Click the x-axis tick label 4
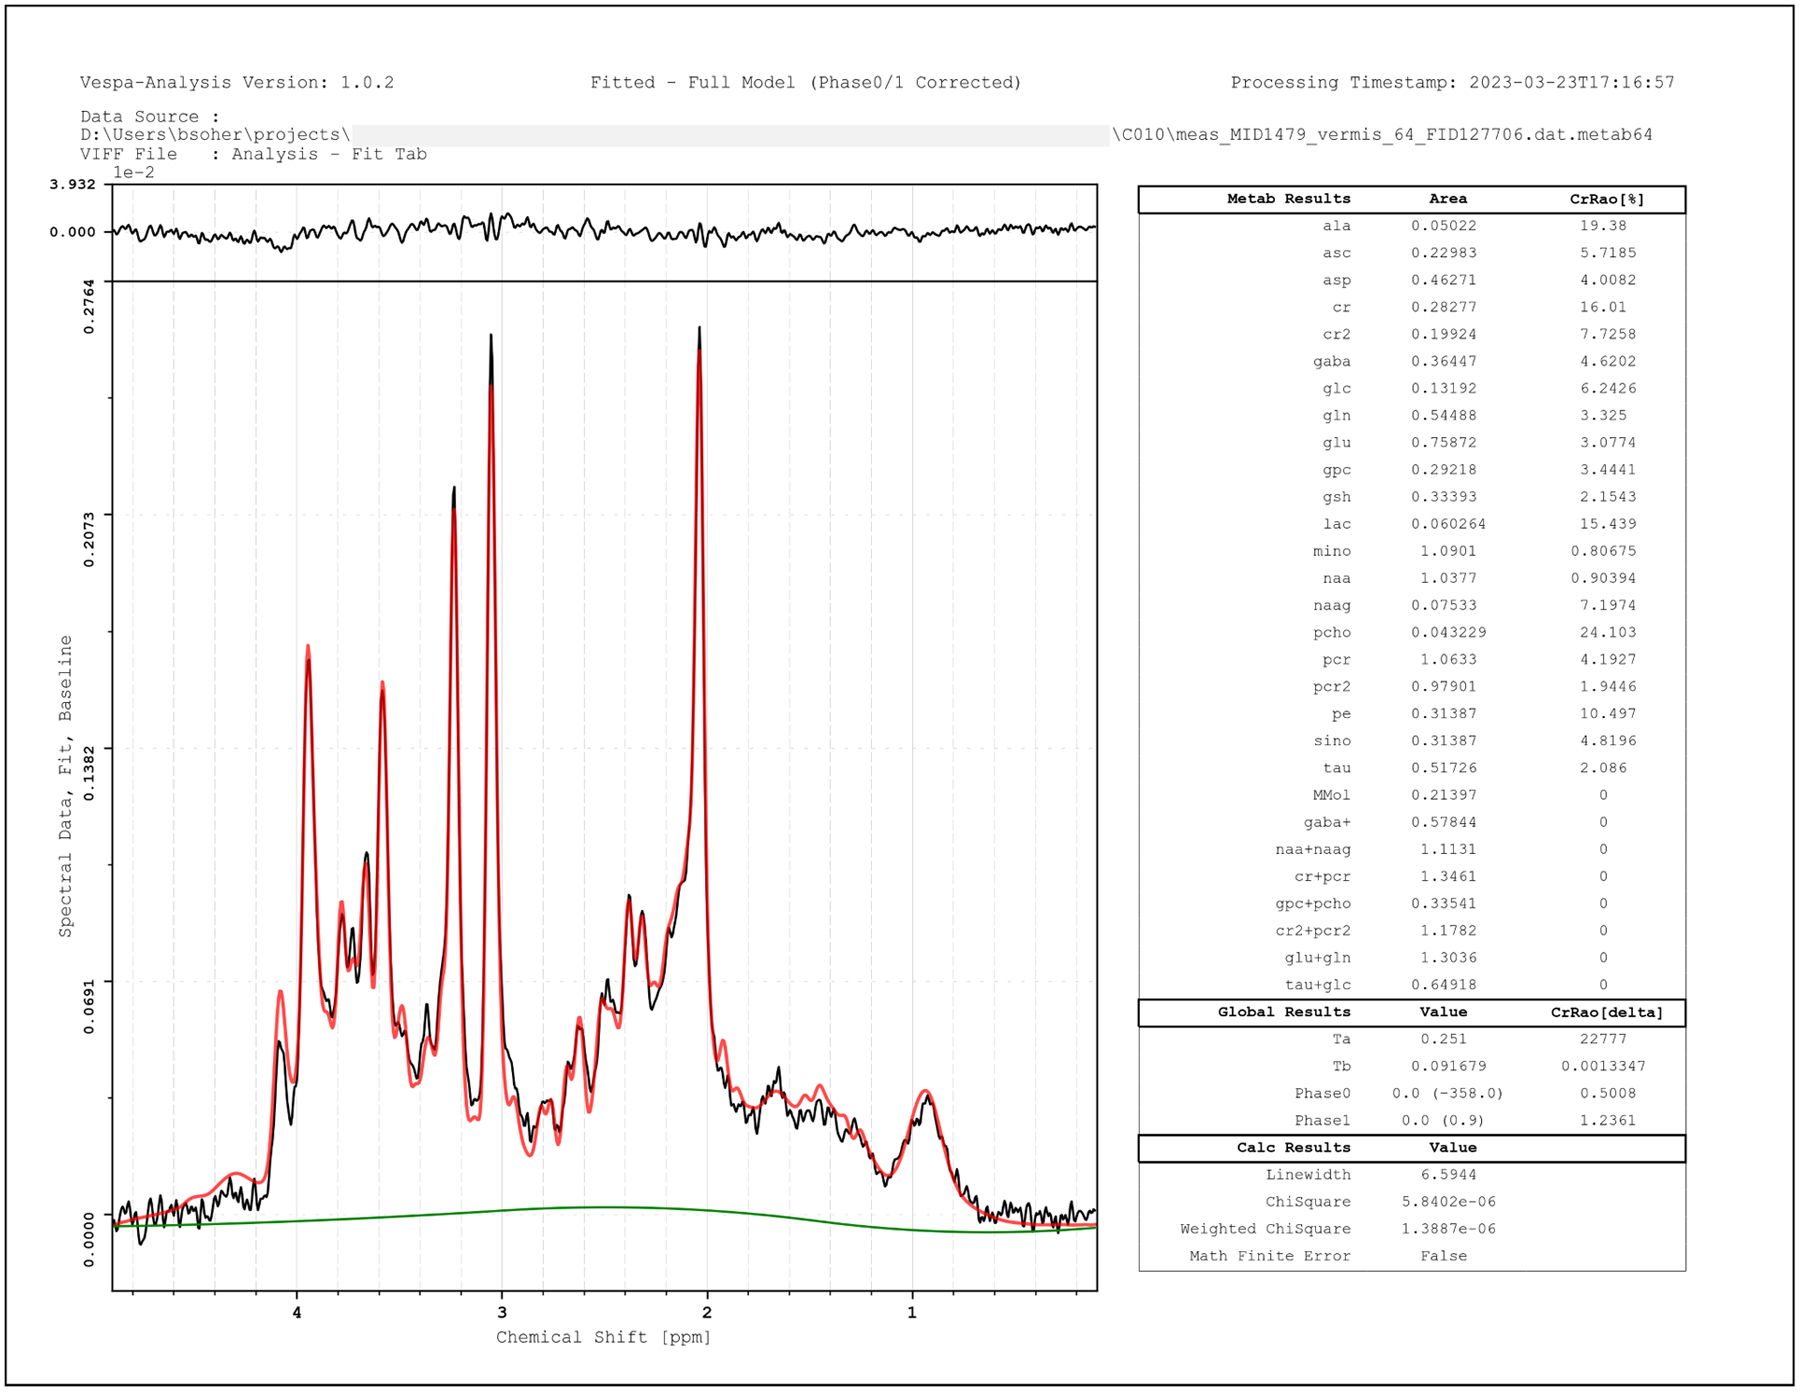Image resolution: width=1800 pixels, height=1392 pixels. 297,1312
